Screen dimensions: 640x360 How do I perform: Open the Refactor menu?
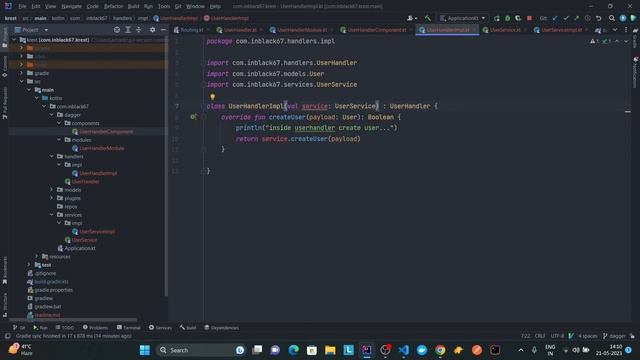pyautogui.click(x=113, y=6)
